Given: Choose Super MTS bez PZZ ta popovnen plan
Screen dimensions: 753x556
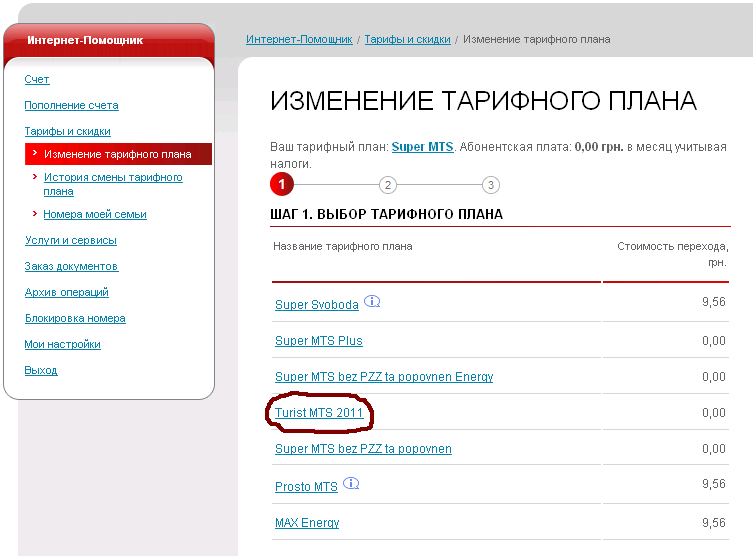Looking at the screenshot, I should tap(364, 449).
